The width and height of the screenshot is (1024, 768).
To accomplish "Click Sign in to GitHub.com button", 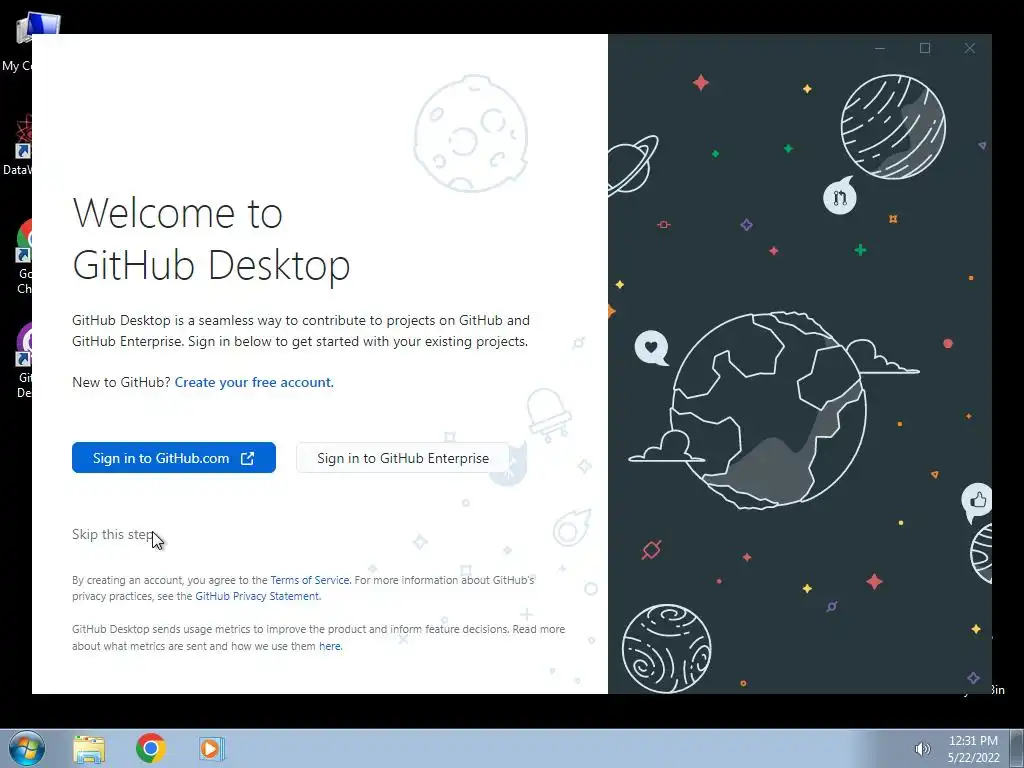I will pos(174,458).
